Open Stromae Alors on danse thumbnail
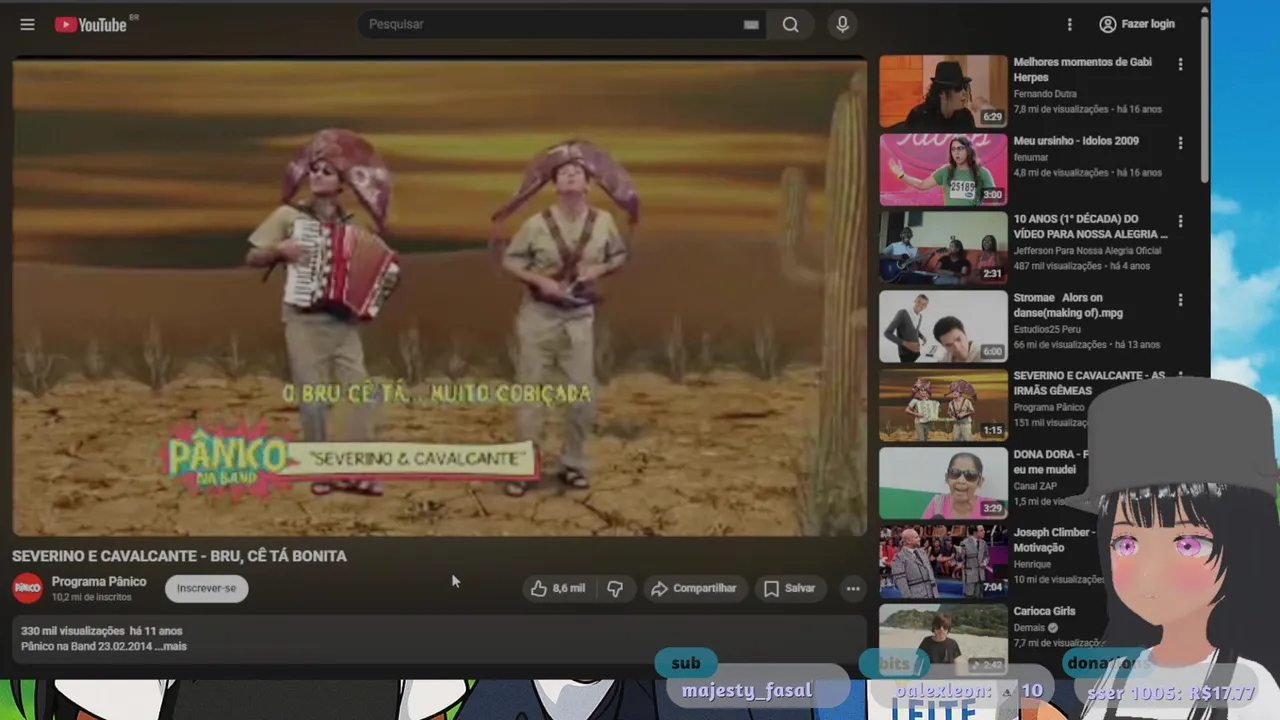Screen dimensions: 1280x720 tap(943, 326)
